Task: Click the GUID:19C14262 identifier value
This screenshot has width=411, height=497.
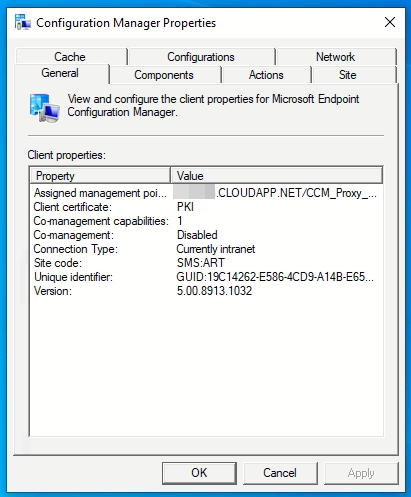Action: pyautogui.click(x=275, y=277)
